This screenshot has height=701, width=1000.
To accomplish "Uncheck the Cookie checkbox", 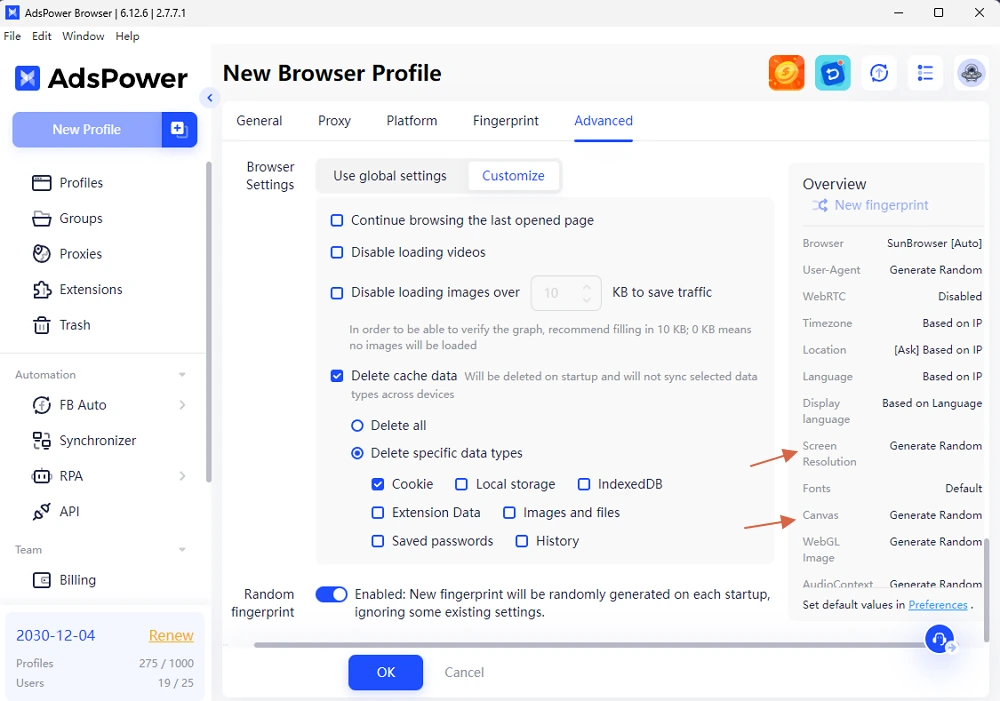I will (378, 484).
